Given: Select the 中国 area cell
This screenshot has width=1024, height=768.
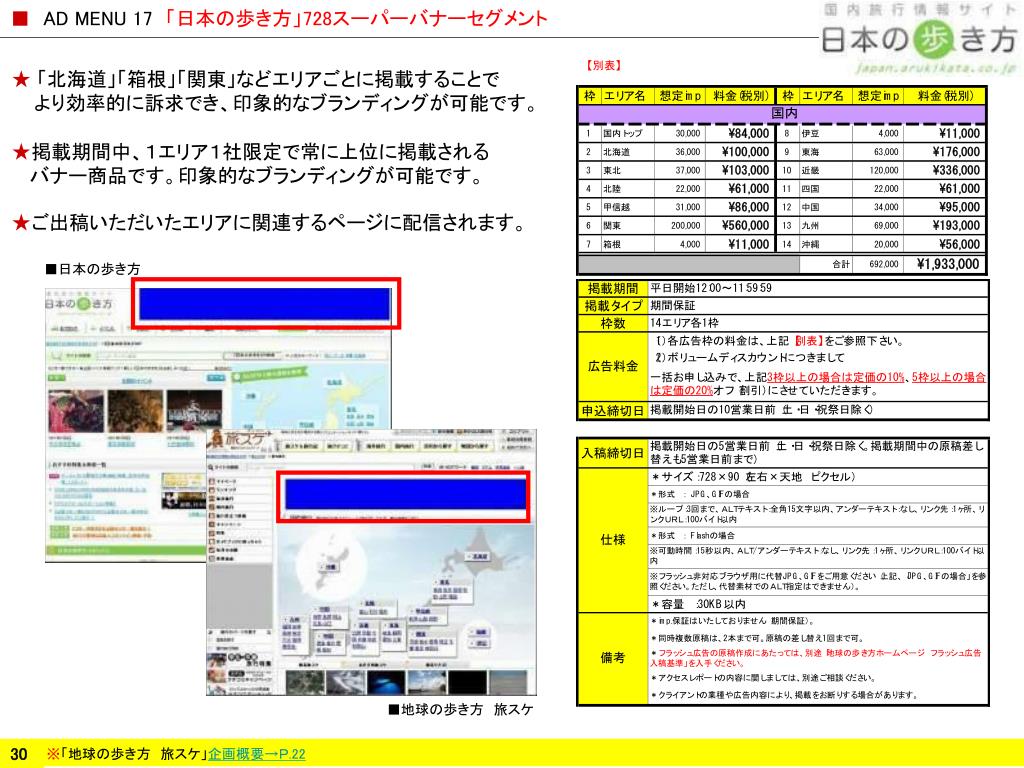Looking at the screenshot, I should pyautogui.click(x=824, y=207).
